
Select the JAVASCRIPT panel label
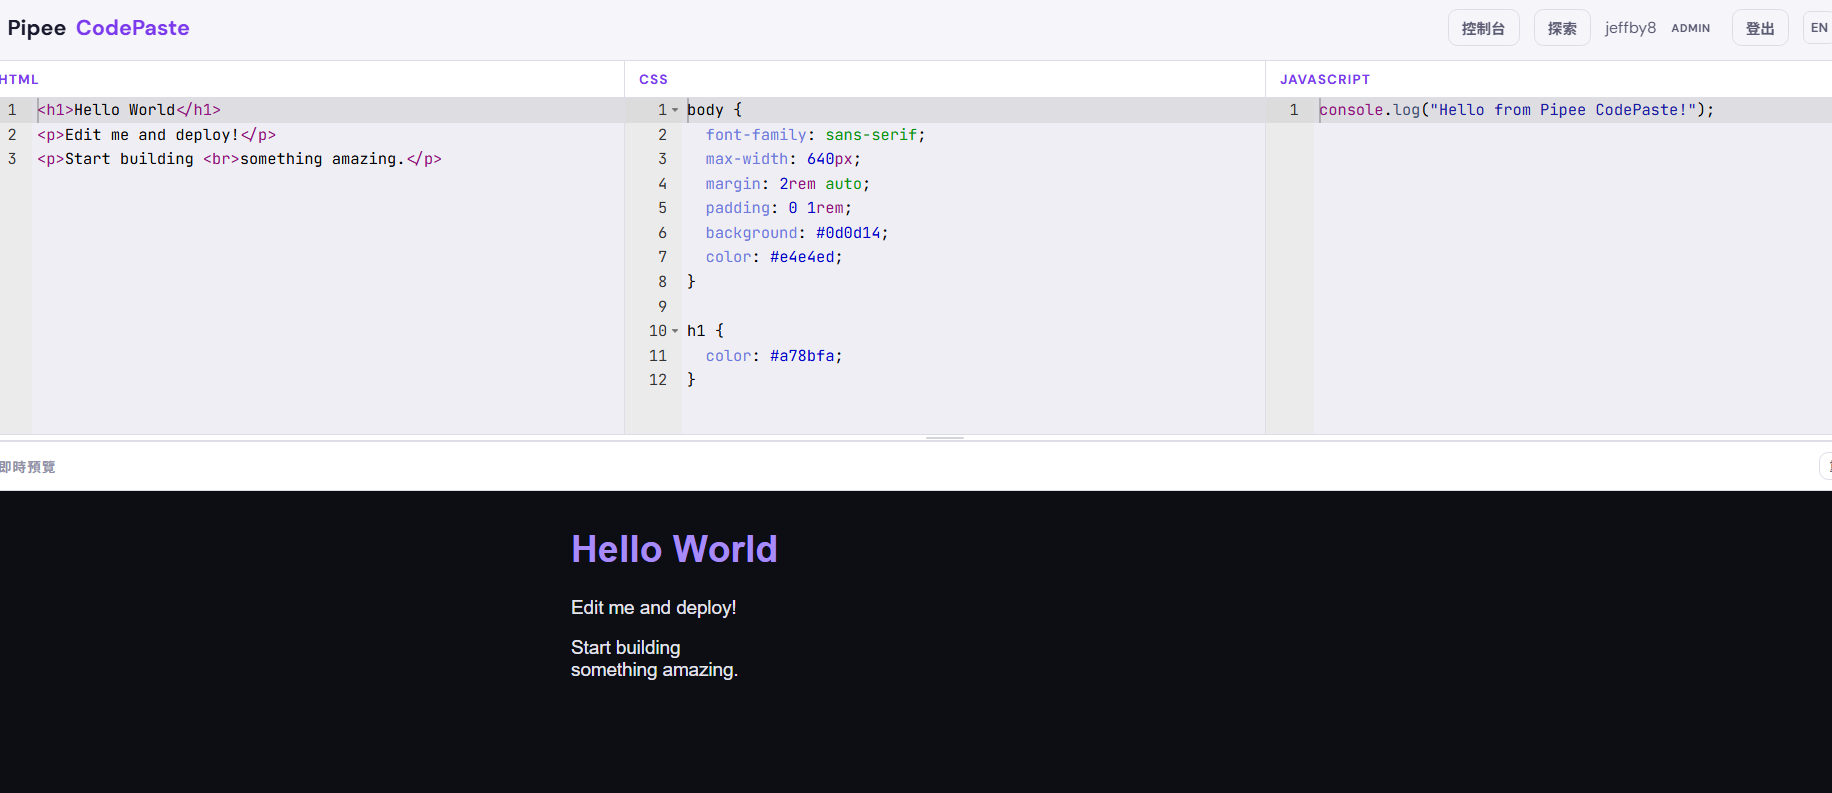pyautogui.click(x=1325, y=79)
